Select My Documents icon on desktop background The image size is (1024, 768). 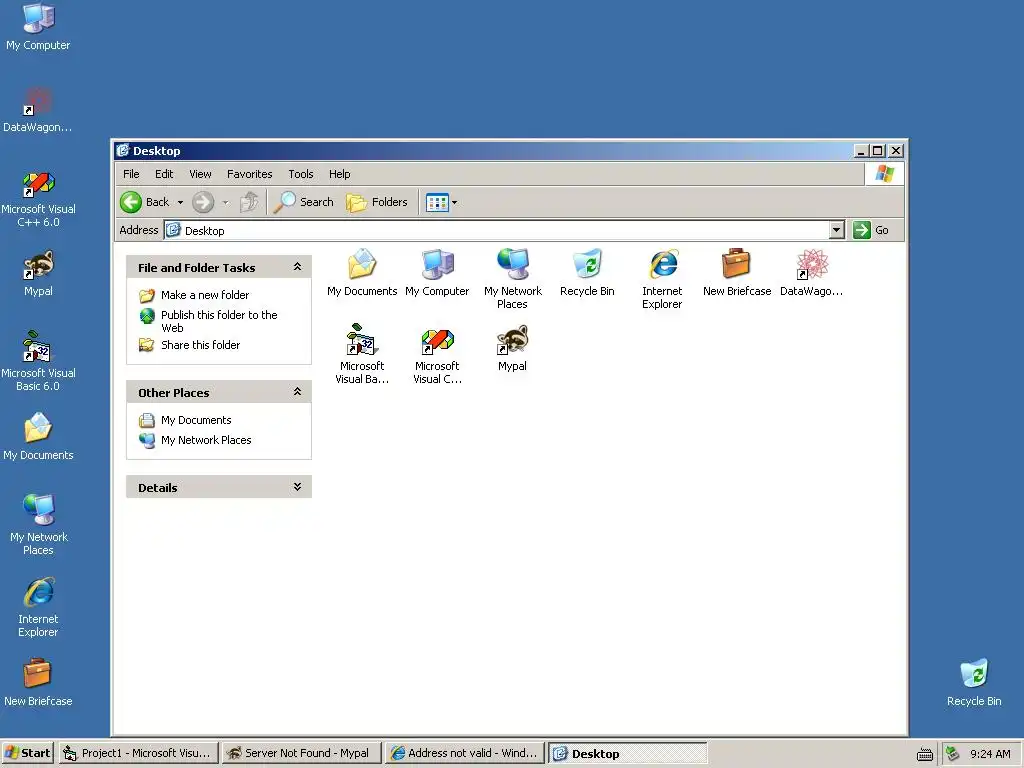point(38,437)
